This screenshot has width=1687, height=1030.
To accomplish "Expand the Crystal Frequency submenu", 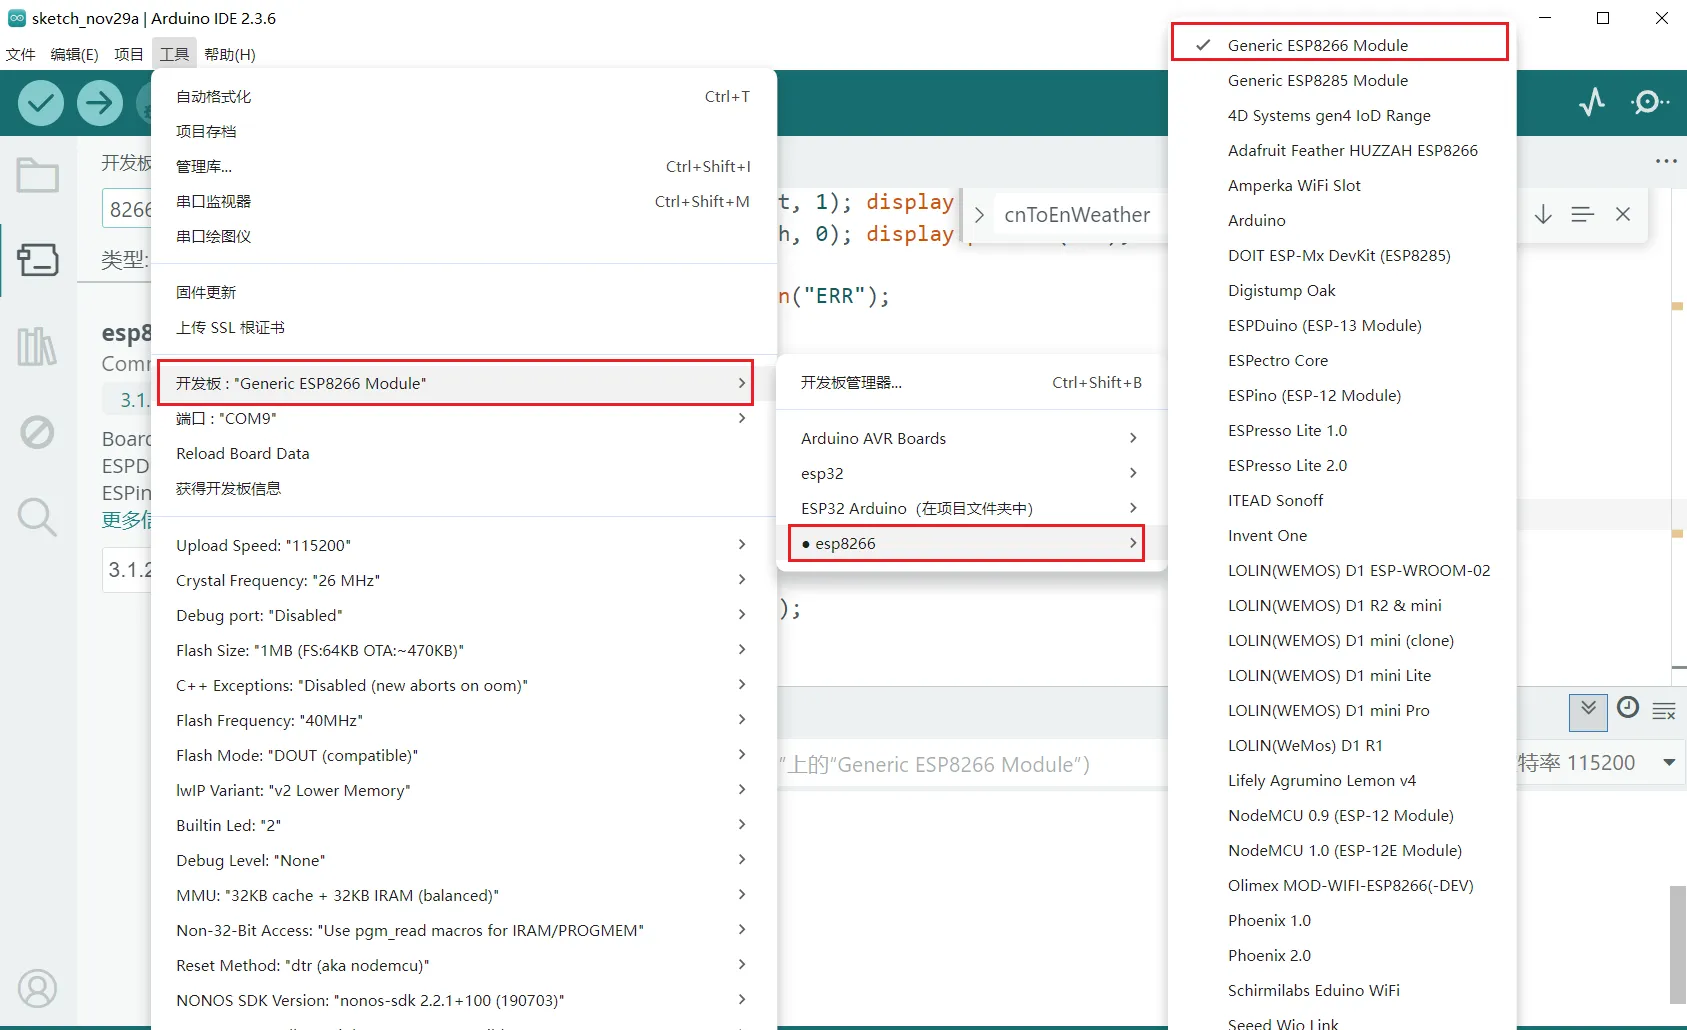I will (464, 580).
